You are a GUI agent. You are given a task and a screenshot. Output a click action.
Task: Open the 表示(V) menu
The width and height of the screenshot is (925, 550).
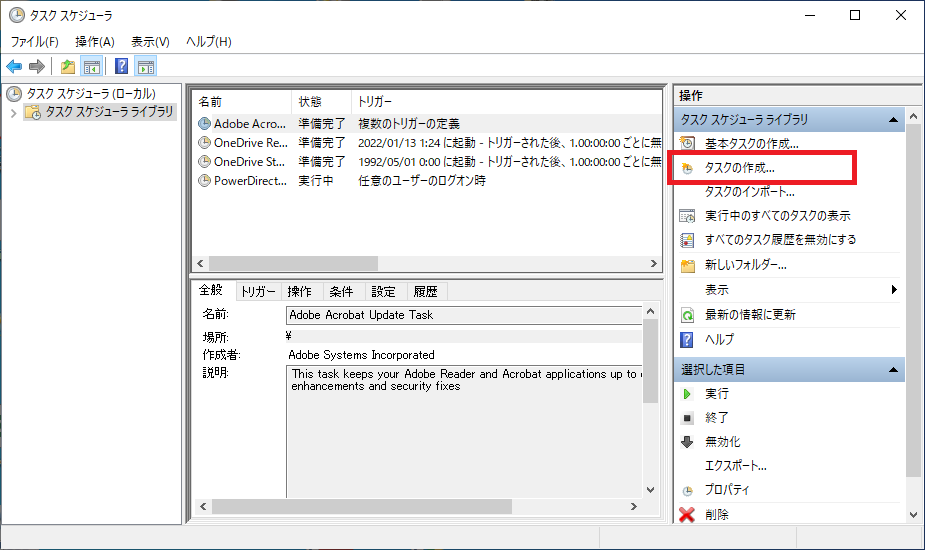150,42
